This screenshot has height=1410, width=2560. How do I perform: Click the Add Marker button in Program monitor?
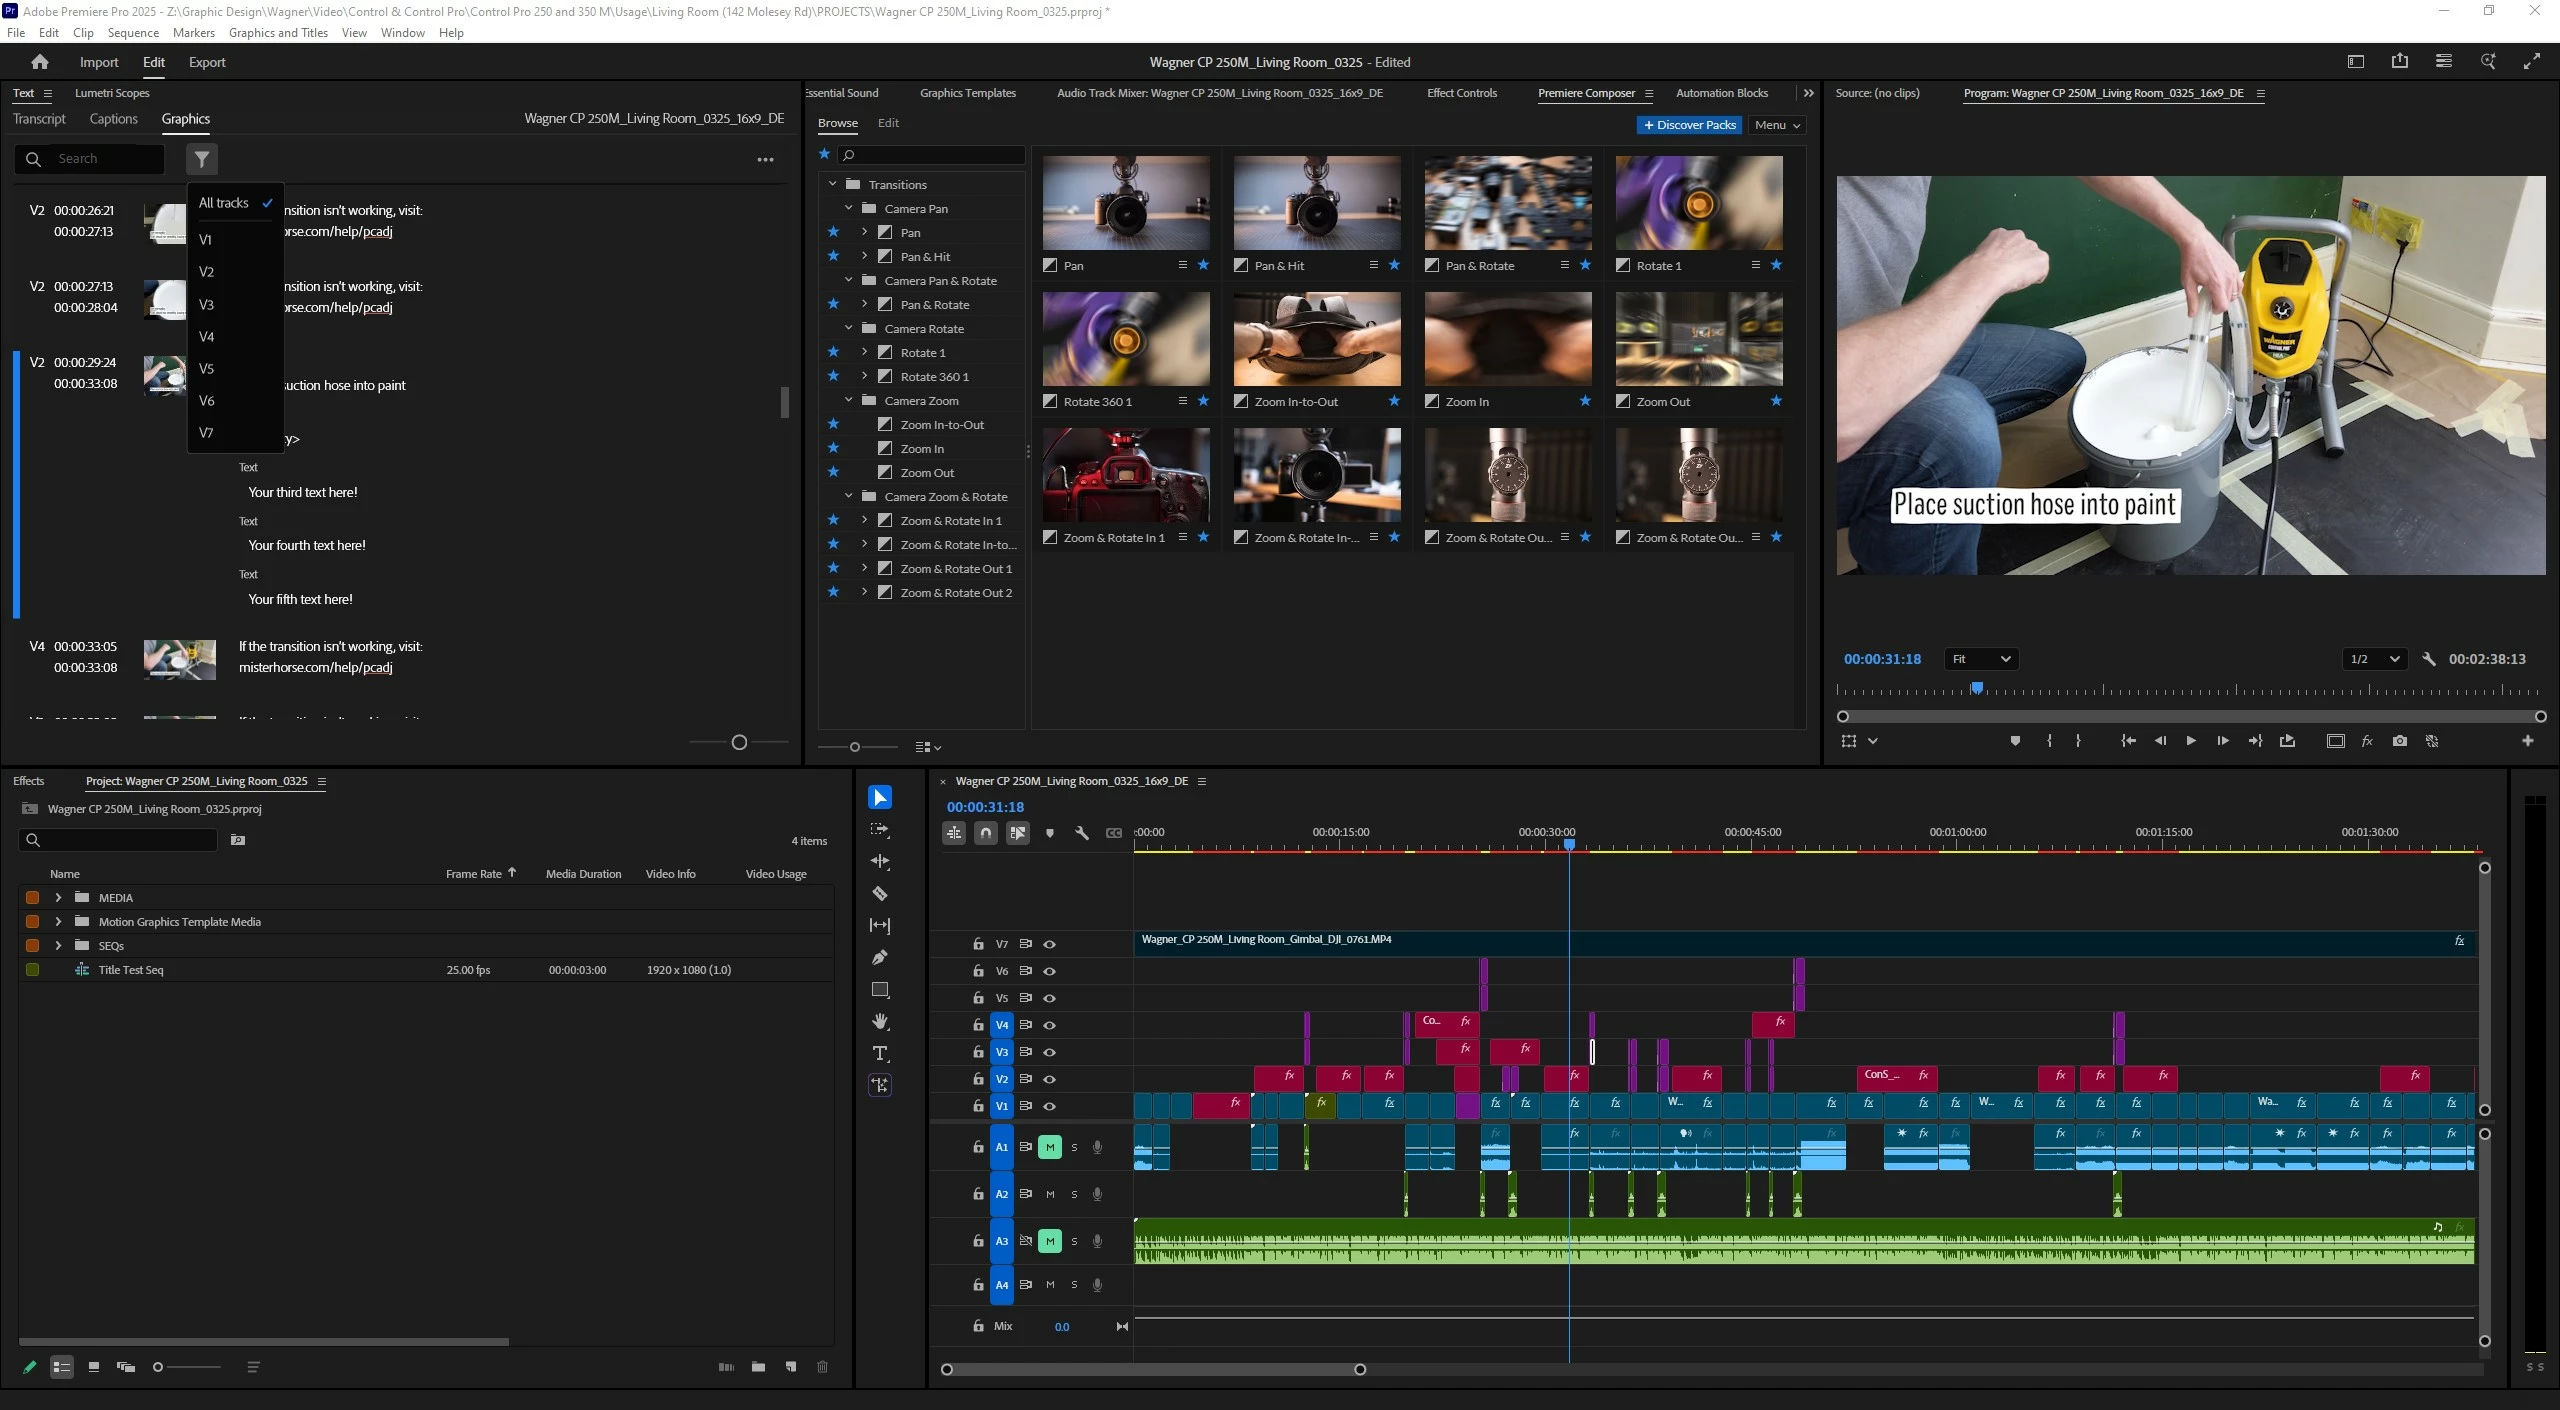tap(2015, 741)
